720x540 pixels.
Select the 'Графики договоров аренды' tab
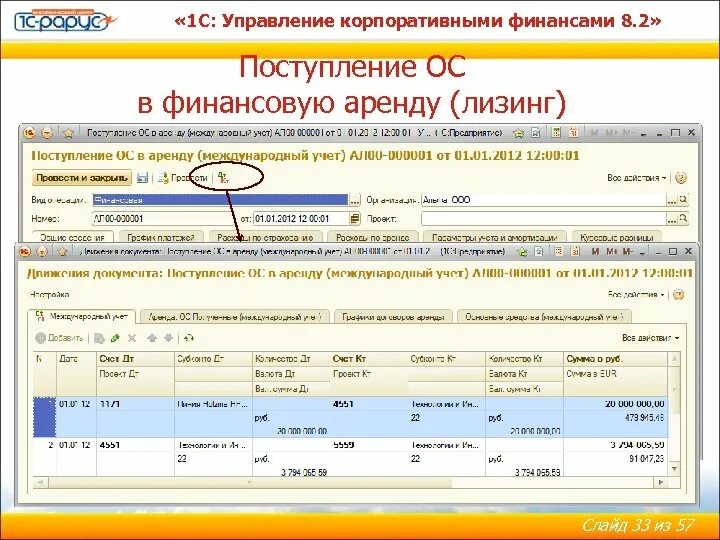(393, 316)
